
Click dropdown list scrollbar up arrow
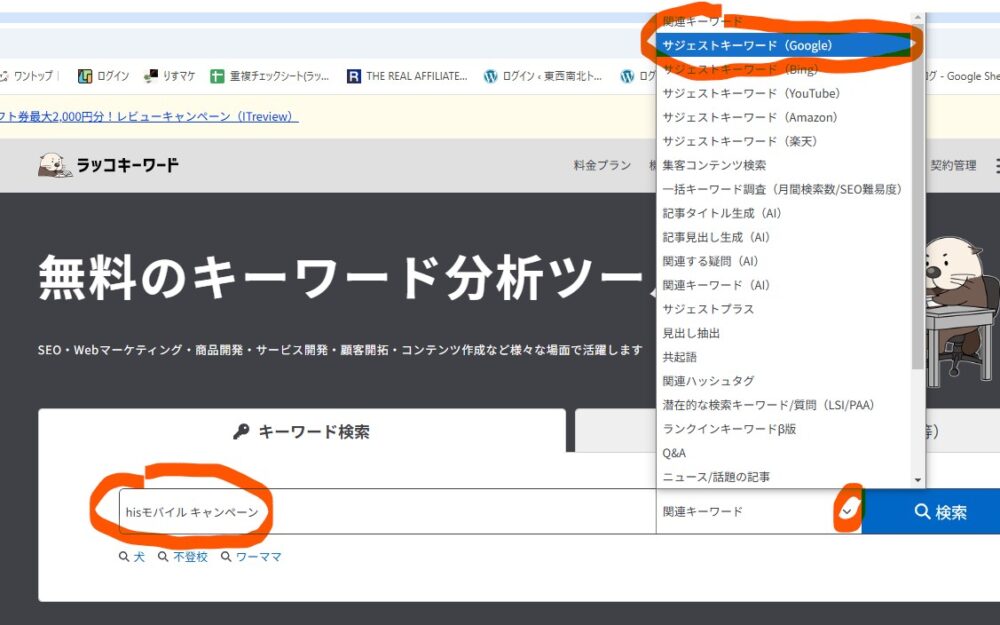918,17
